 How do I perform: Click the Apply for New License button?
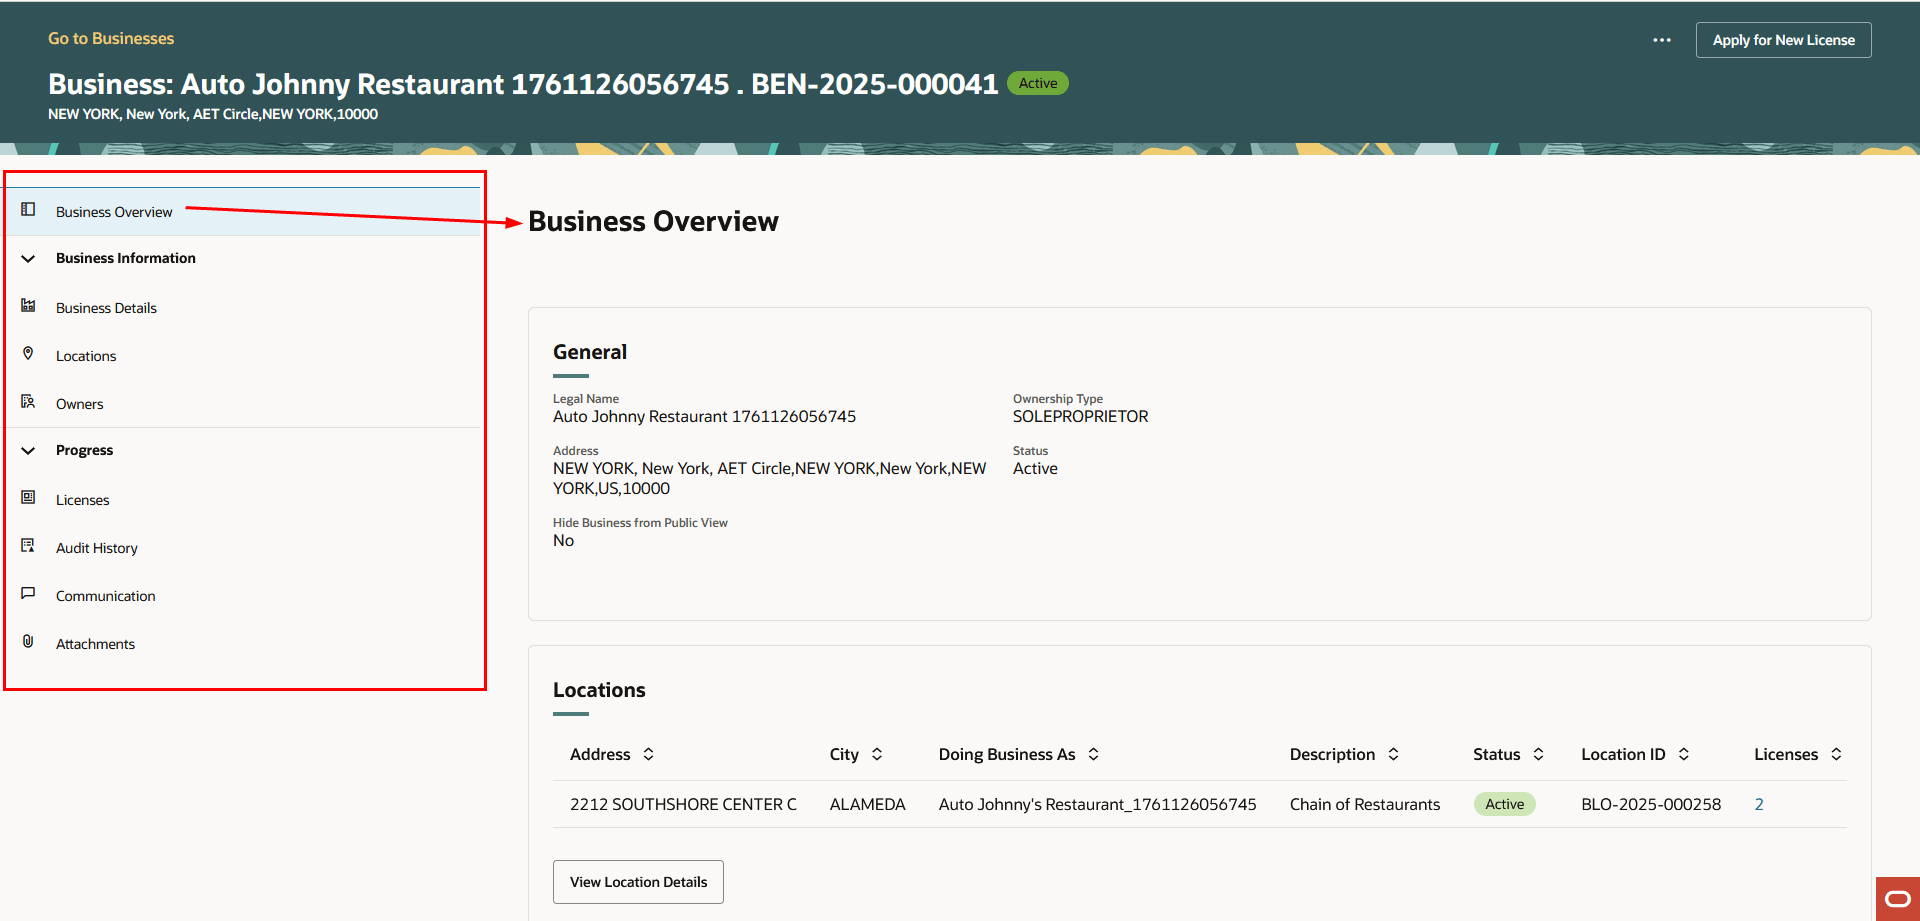coord(1783,40)
